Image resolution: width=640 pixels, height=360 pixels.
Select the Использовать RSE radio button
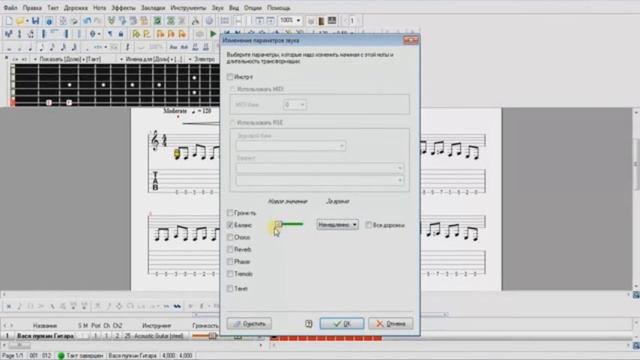pos(233,123)
